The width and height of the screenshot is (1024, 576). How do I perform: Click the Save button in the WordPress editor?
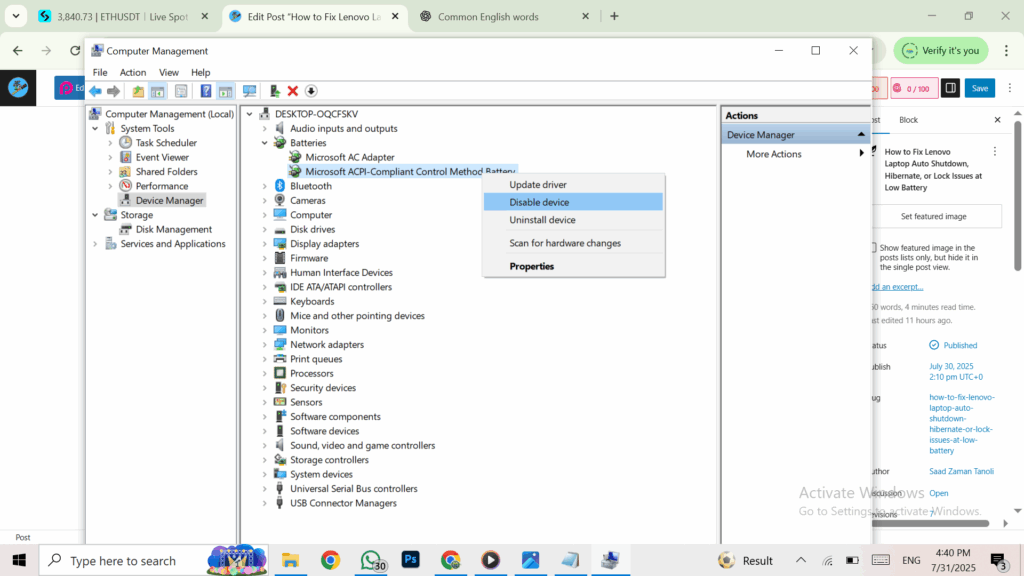pyautogui.click(x=980, y=88)
